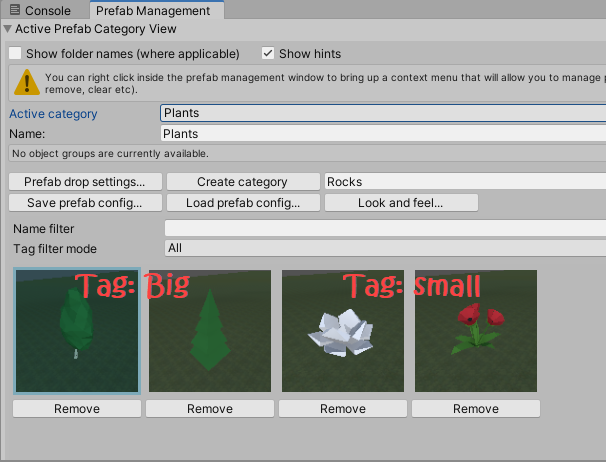Click the yellow warning hint icon

point(27,82)
